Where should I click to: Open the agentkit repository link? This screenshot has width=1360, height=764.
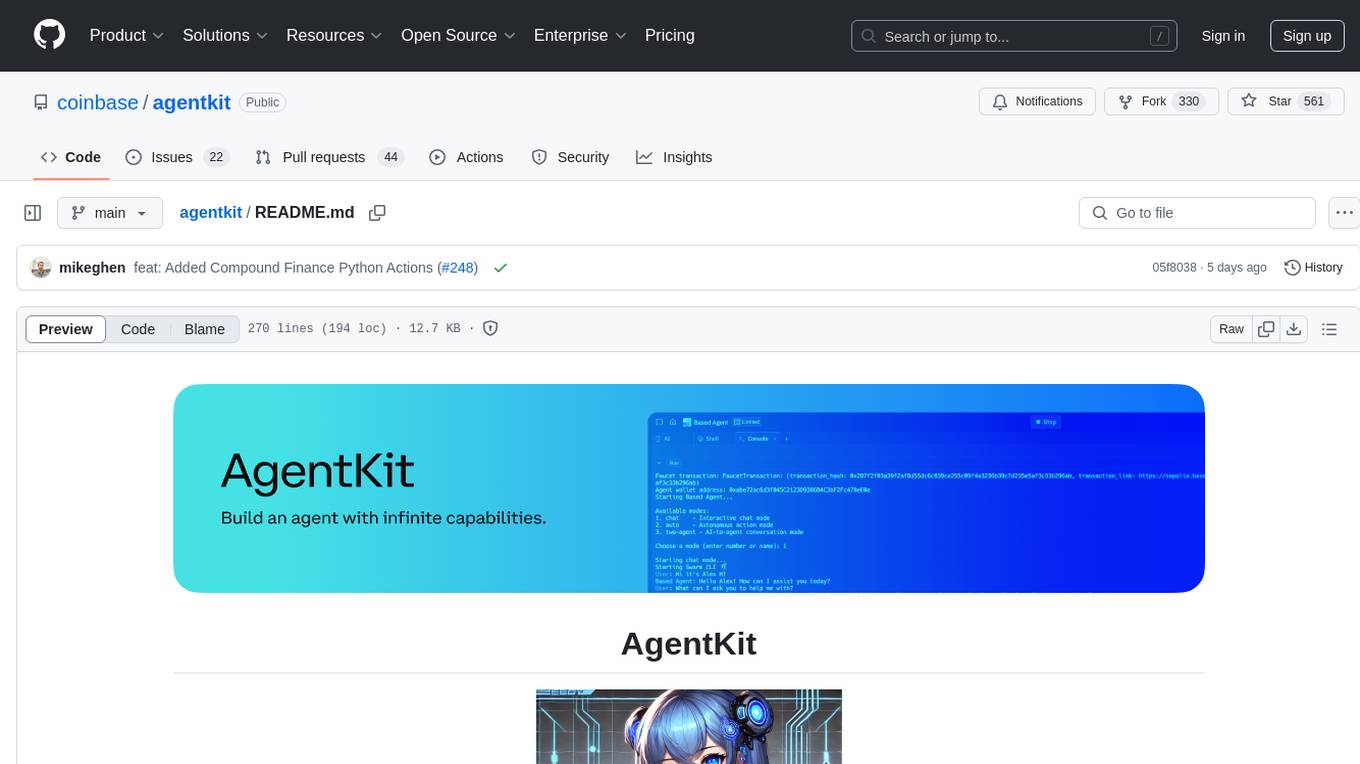tap(192, 102)
